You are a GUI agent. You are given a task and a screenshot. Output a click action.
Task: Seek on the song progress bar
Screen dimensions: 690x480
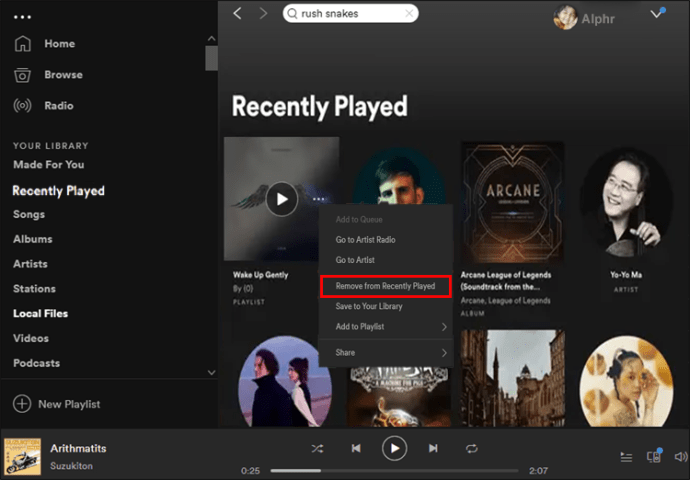click(395, 471)
